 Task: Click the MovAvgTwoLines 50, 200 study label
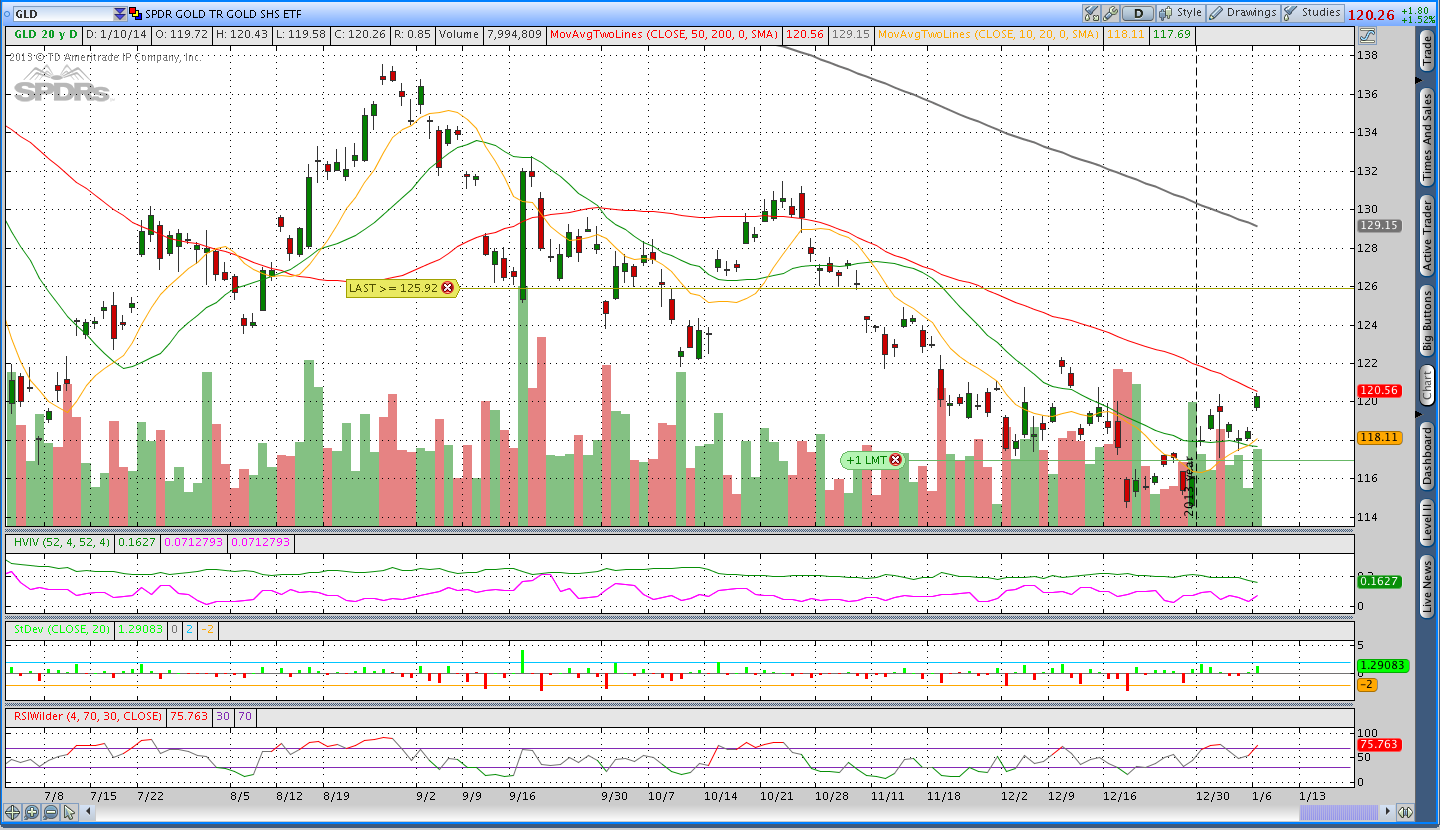(664, 34)
